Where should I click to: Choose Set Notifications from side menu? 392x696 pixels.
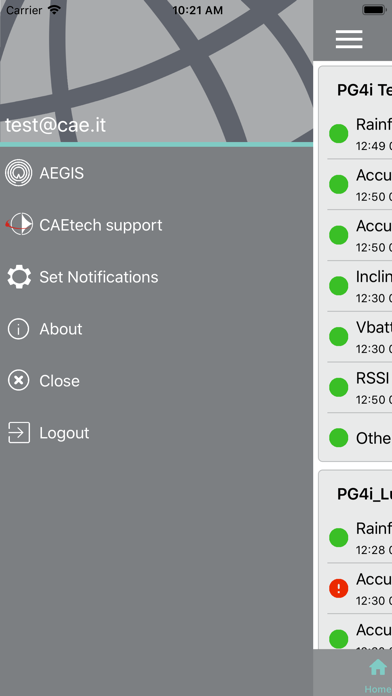point(157,277)
